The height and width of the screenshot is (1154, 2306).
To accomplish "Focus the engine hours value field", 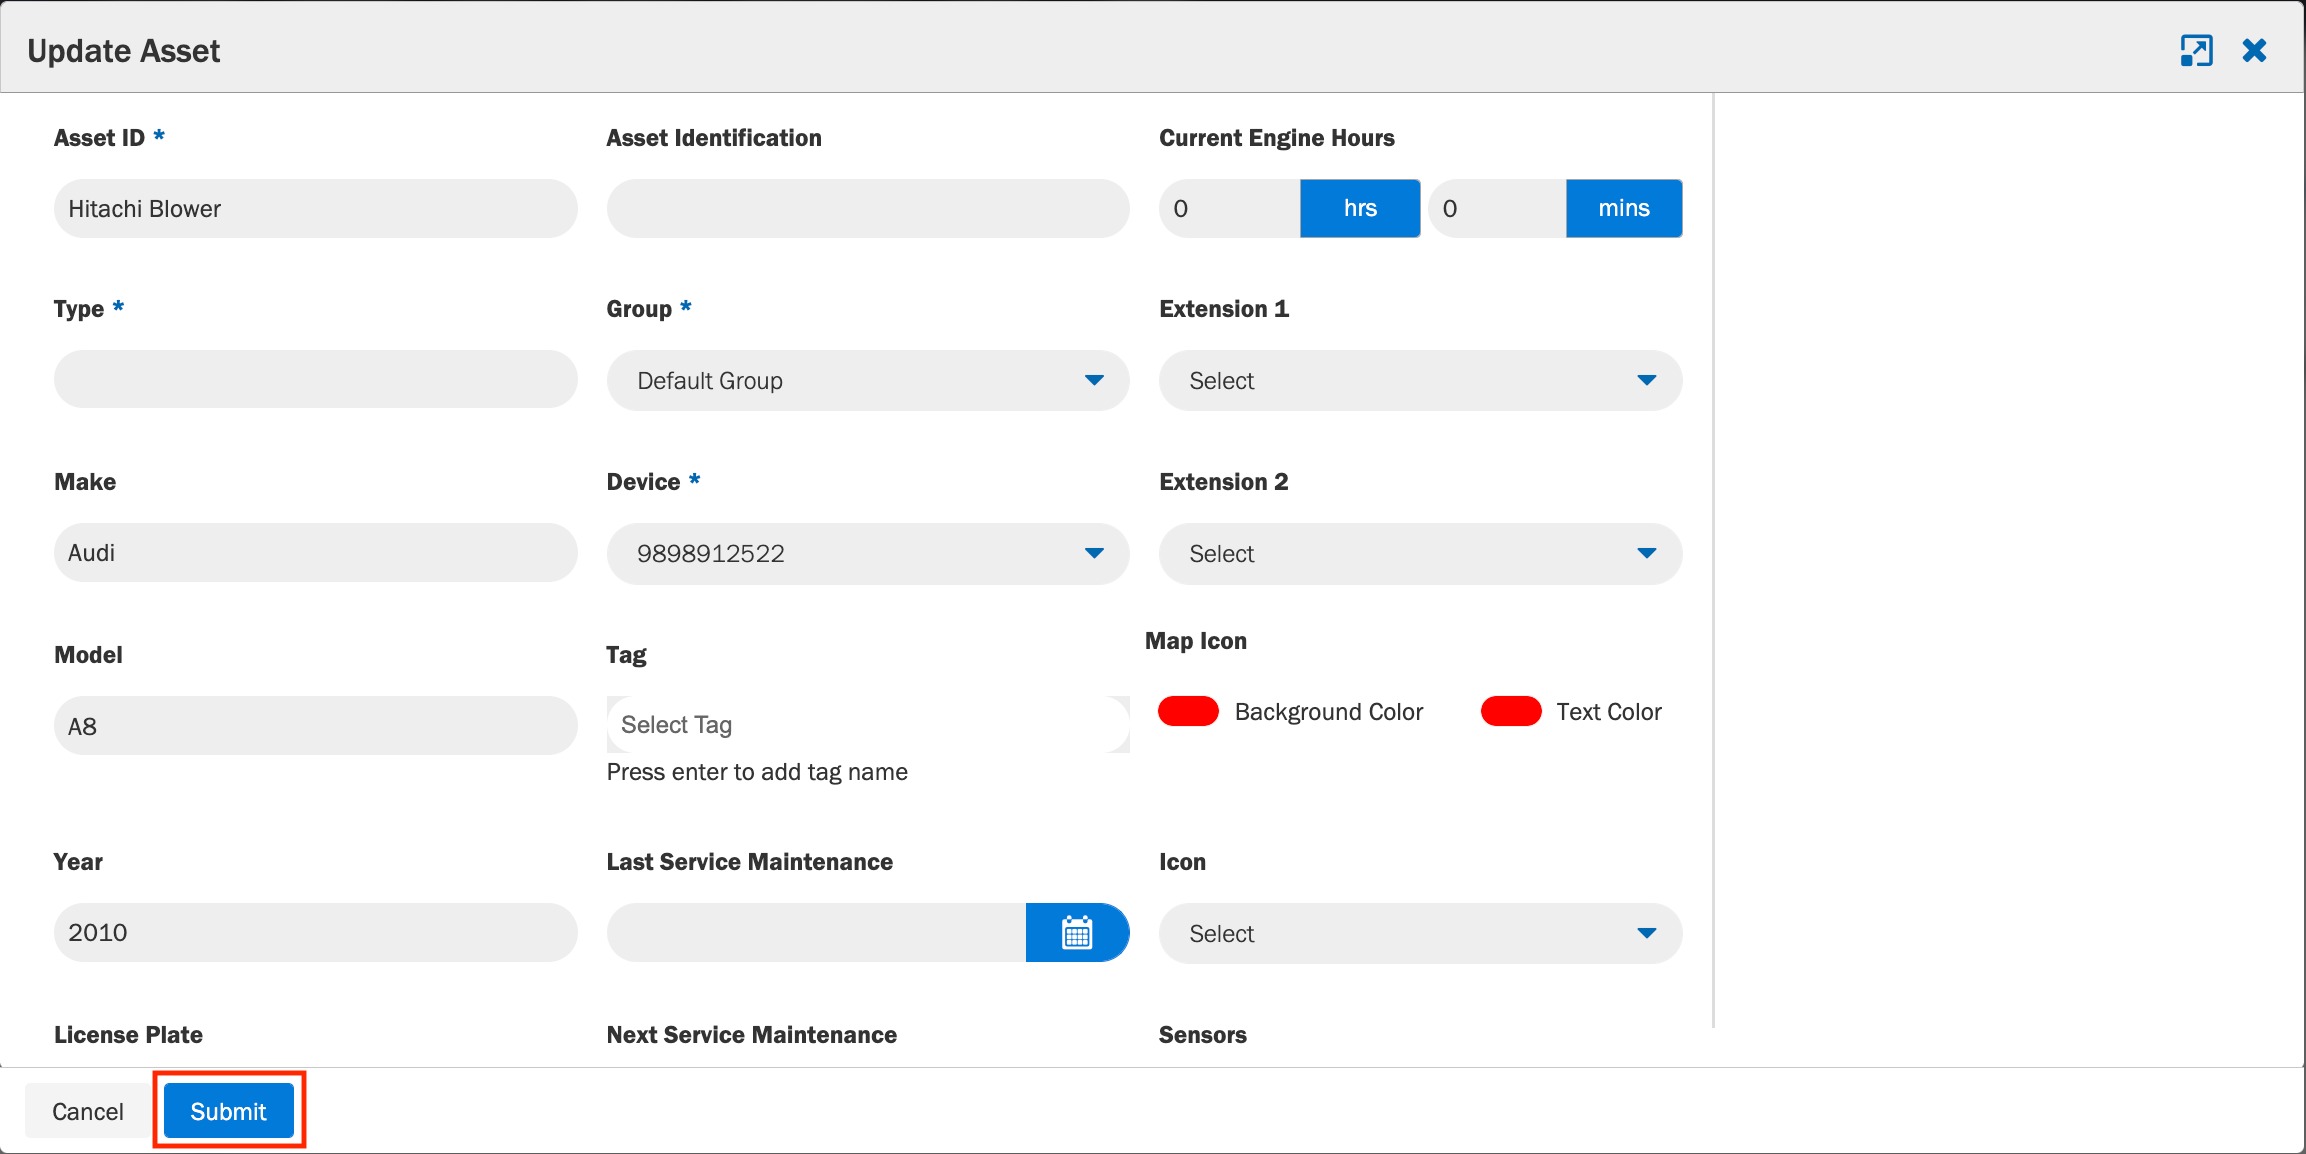I will click(1230, 208).
